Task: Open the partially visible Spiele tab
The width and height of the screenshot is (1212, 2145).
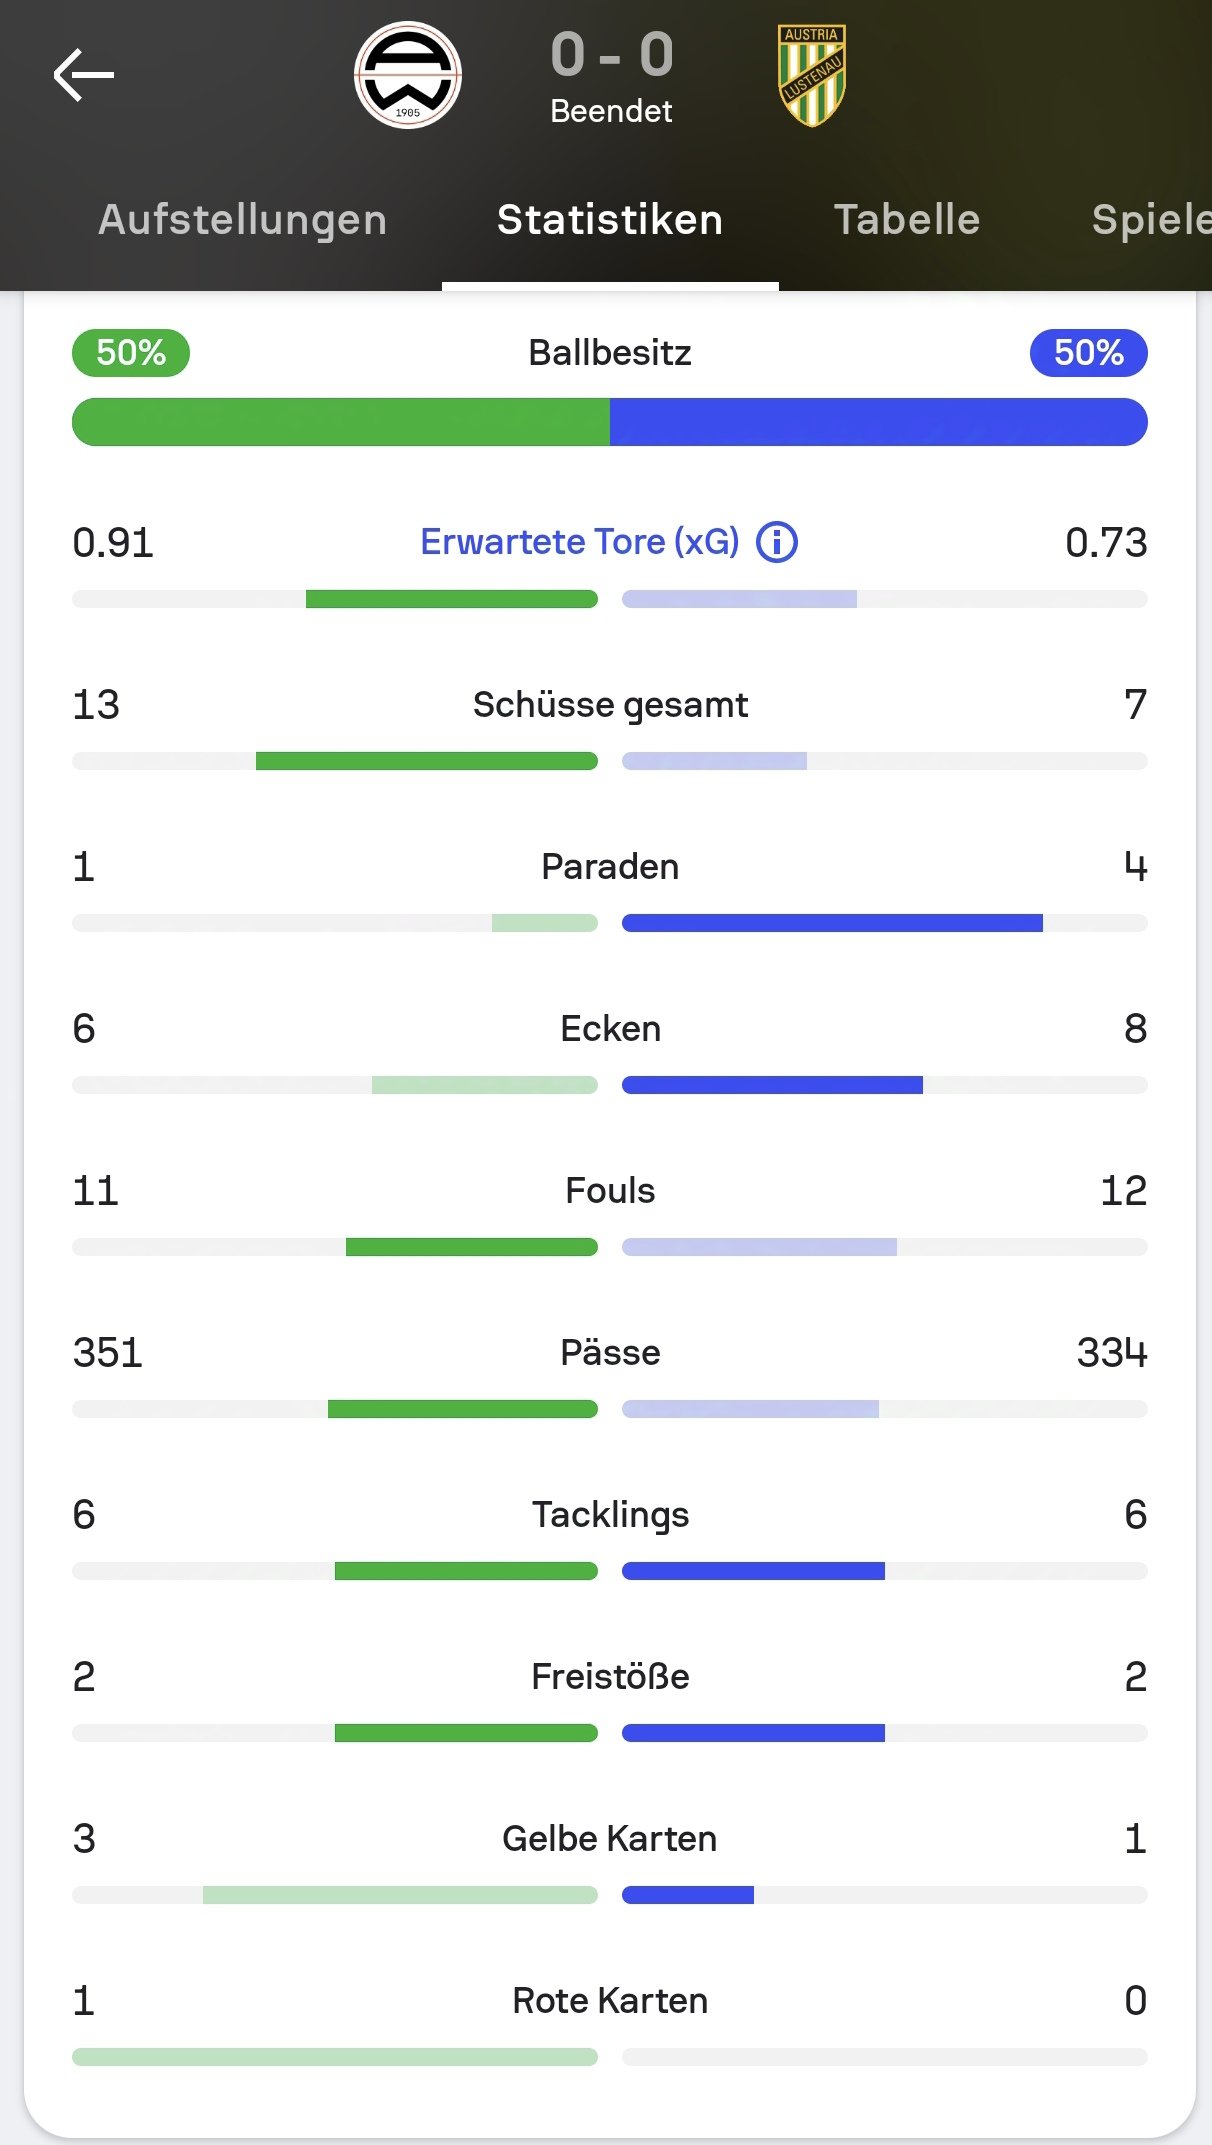Action: click(1151, 220)
